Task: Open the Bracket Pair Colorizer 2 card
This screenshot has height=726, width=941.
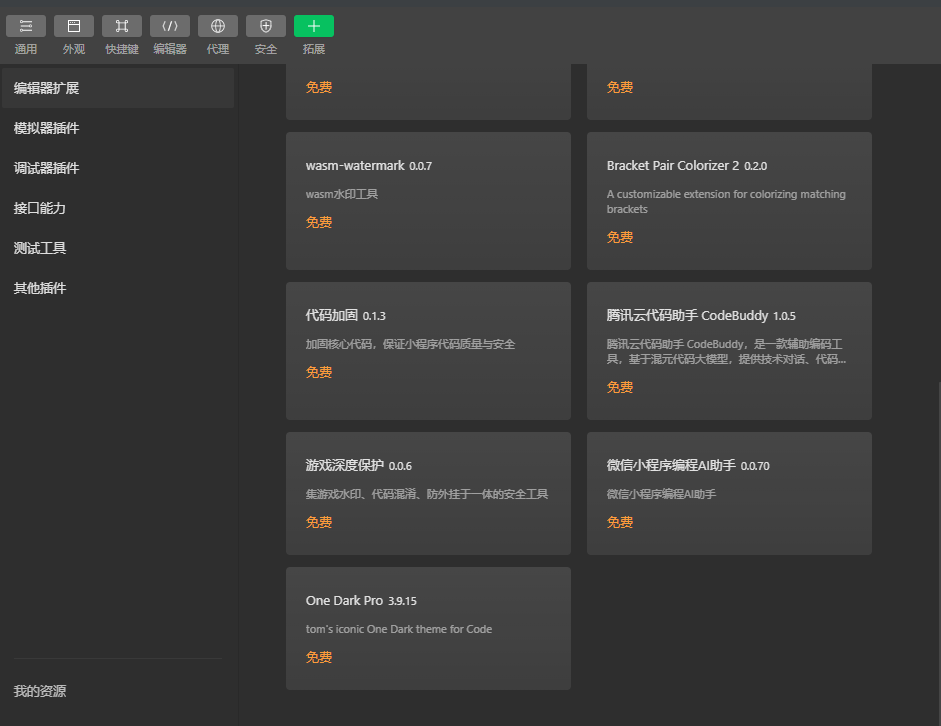Action: click(x=729, y=201)
